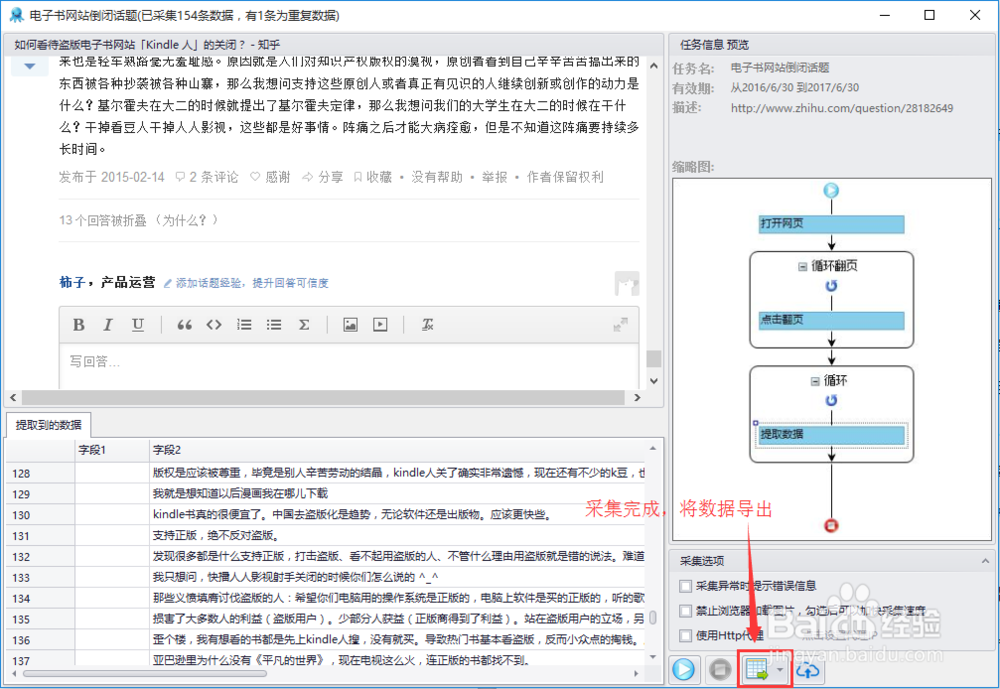Click the clear formatting icon
This screenshot has width=1000, height=689.
pos(427,325)
